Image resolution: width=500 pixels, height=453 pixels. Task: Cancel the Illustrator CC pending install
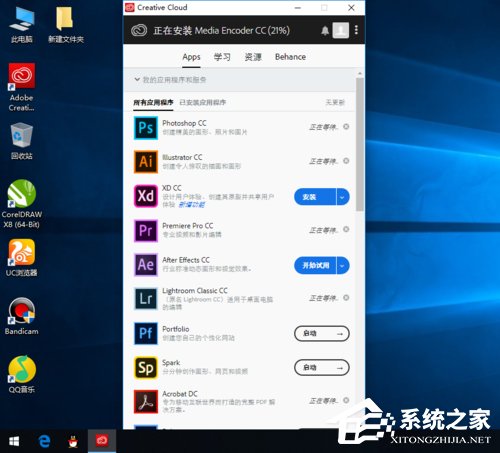coord(346,161)
